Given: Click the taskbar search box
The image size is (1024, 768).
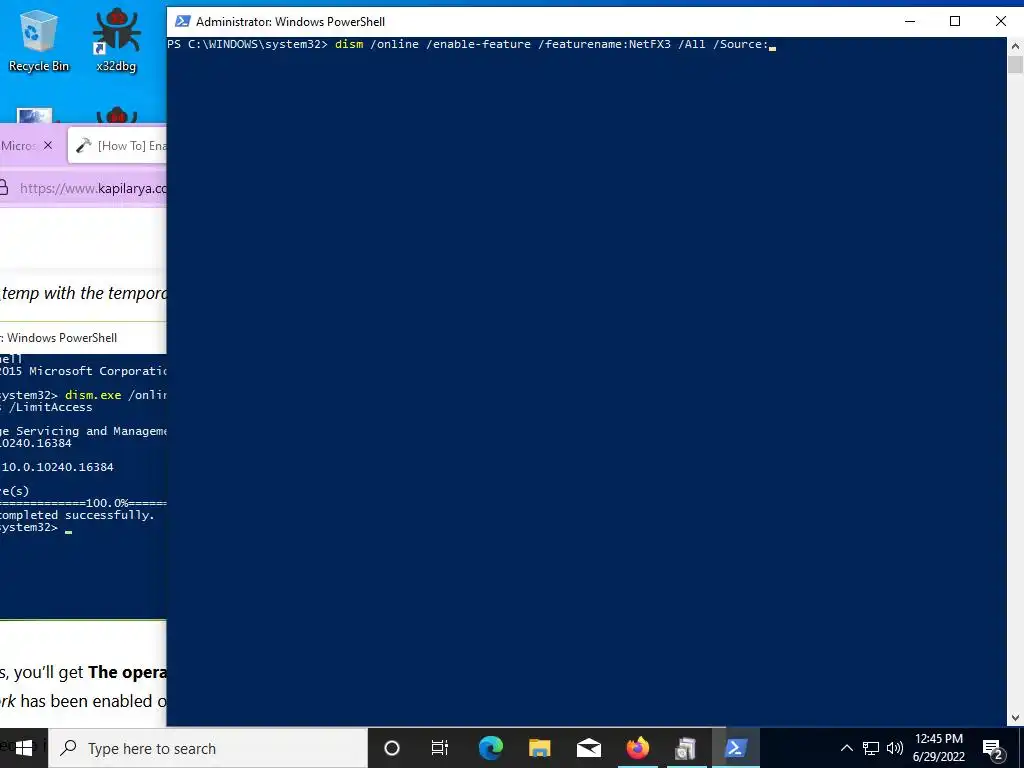Looking at the screenshot, I should pyautogui.click(x=208, y=748).
